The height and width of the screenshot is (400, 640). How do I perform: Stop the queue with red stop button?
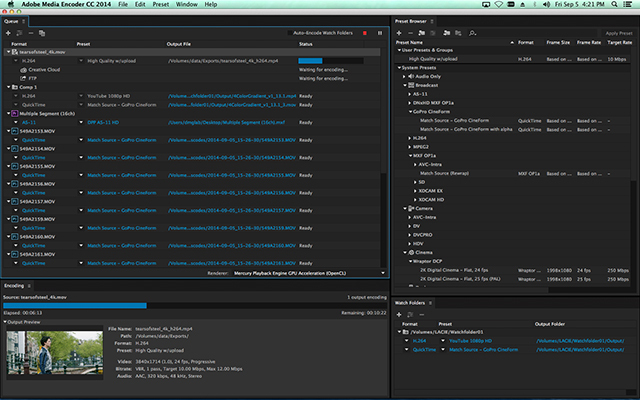pyautogui.click(x=366, y=32)
